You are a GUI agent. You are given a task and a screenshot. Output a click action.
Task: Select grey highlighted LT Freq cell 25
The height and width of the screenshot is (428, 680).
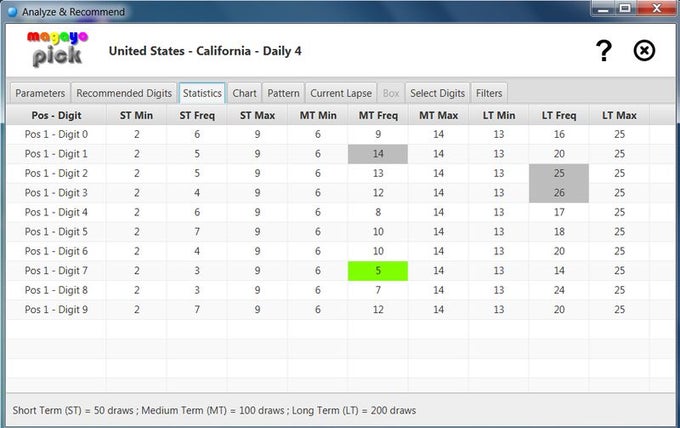coord(559,173)
